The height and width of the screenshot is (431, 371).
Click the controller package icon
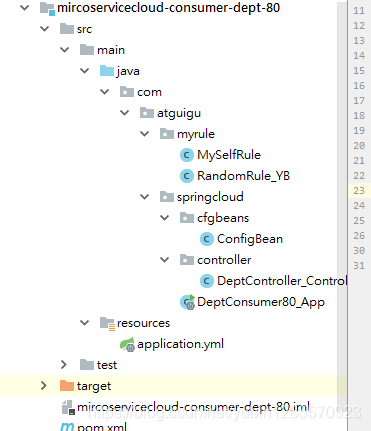pyautogui.click(x=187, y=260)
